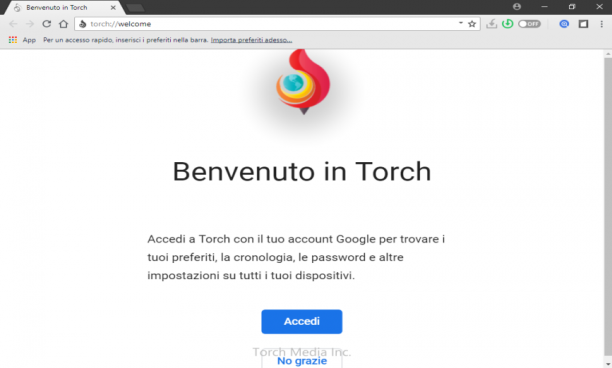Open the address bar history dropdown arrow
Image resolution: width=612 pixels, height=368 pixels.
pos(461,23)
